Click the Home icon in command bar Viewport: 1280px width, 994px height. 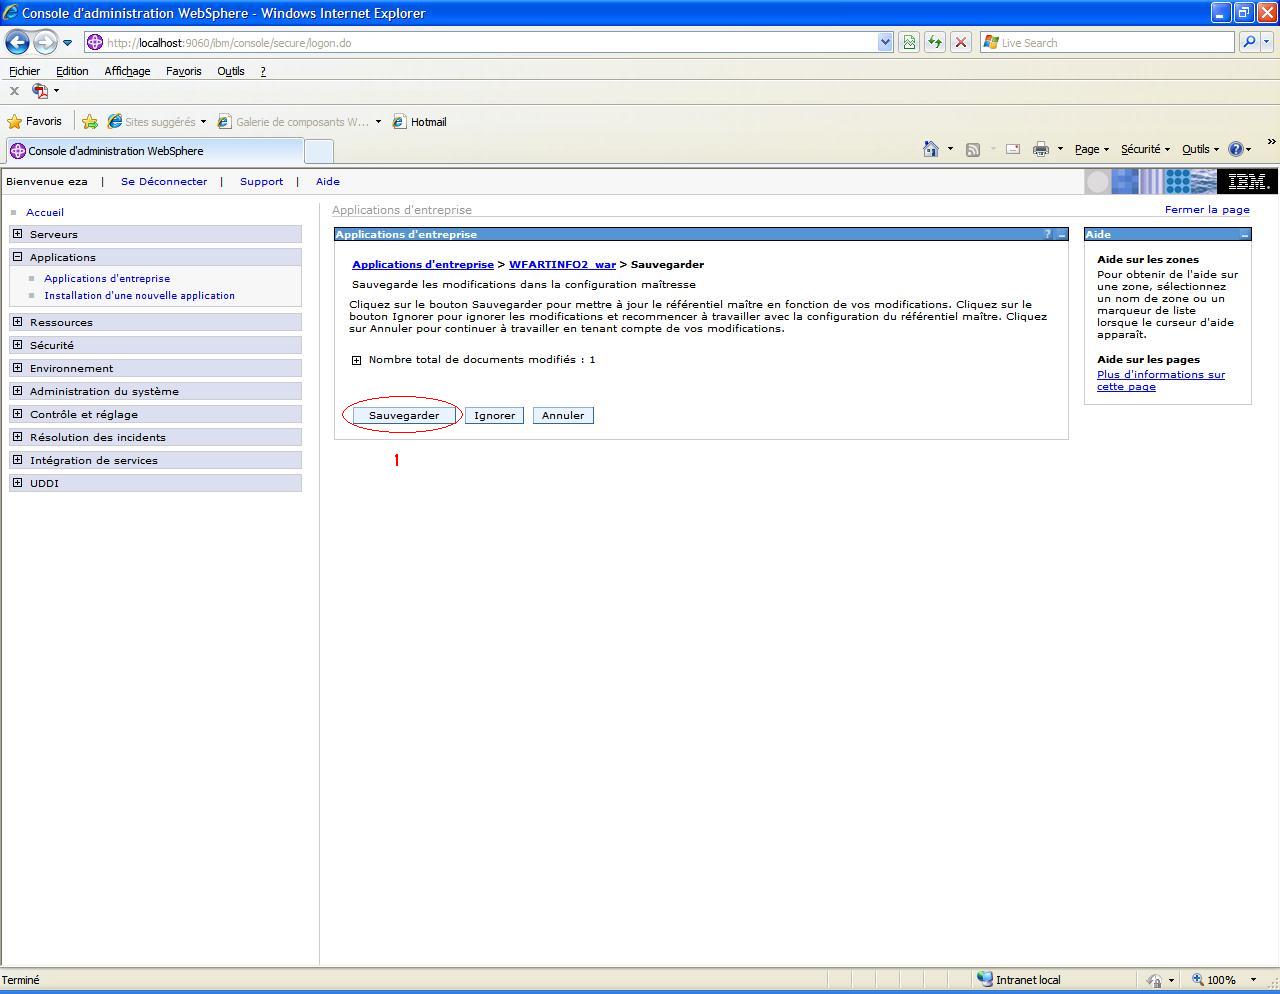pyautogui.click(x=930, y=149)
